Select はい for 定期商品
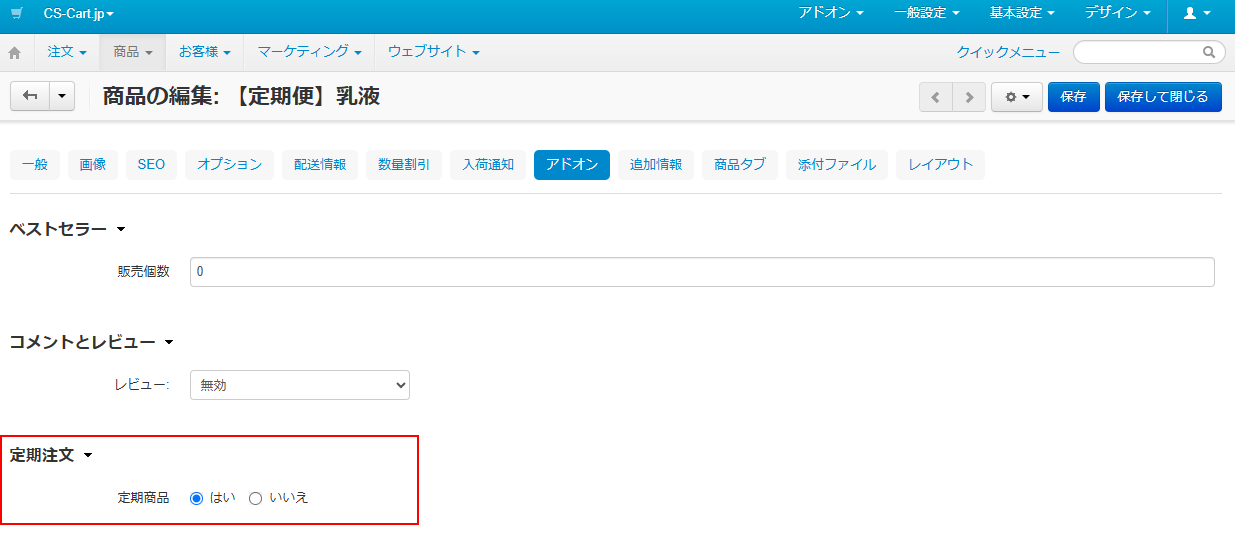This screenshot has height=533, width=1235. pyautogui.click(x=197, y=498)
